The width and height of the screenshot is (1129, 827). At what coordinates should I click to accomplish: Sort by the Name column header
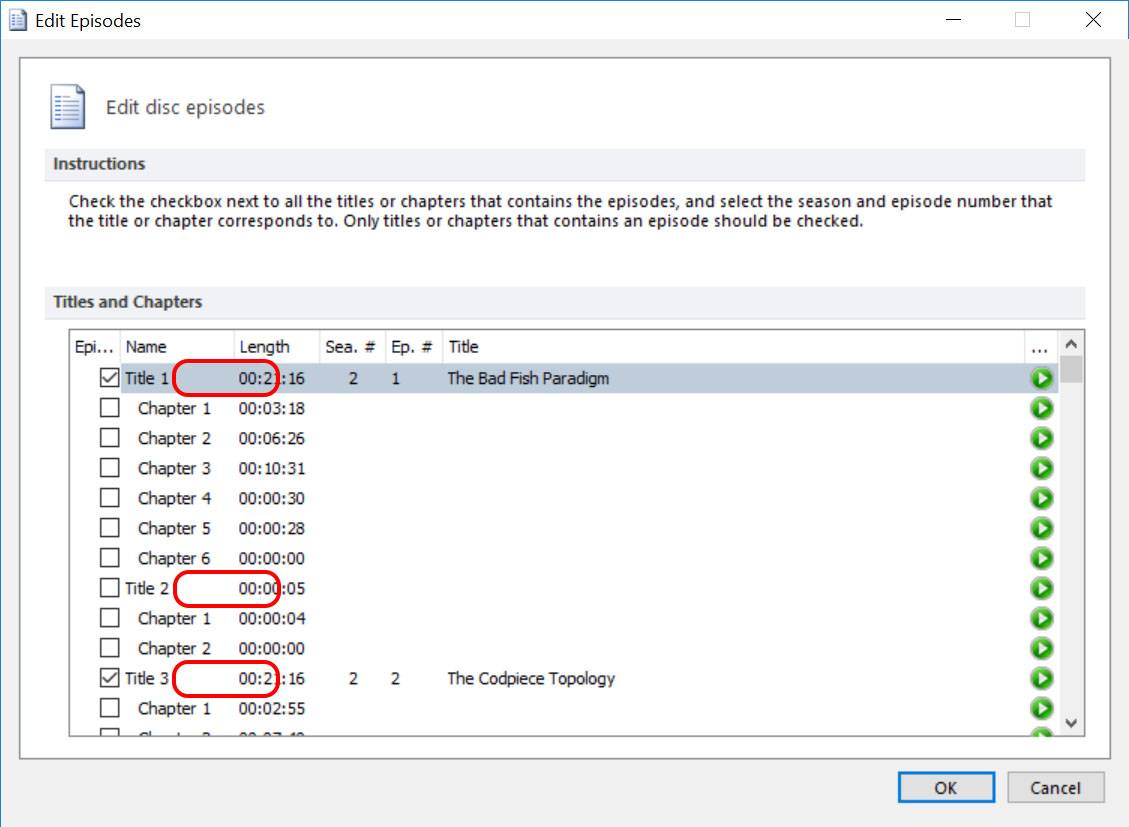click(177, 347)
